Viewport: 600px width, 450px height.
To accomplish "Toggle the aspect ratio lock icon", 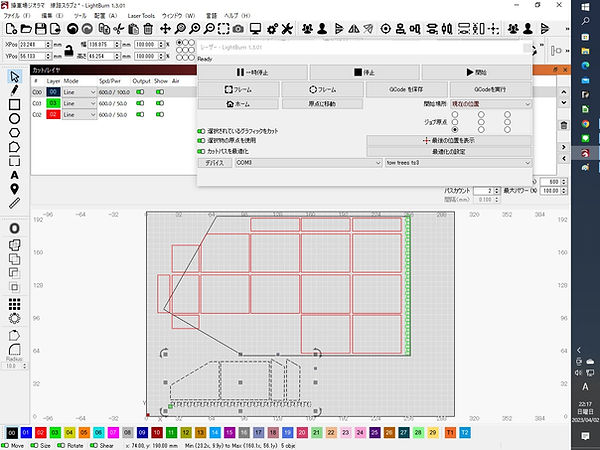I will click(x=69, y=51).
